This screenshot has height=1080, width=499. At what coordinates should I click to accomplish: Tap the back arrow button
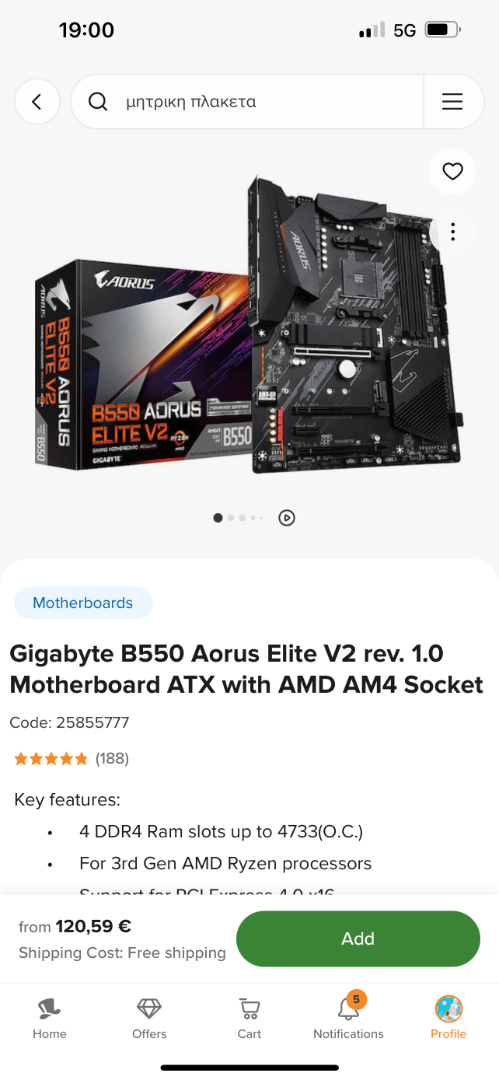(x=37, y=102)
